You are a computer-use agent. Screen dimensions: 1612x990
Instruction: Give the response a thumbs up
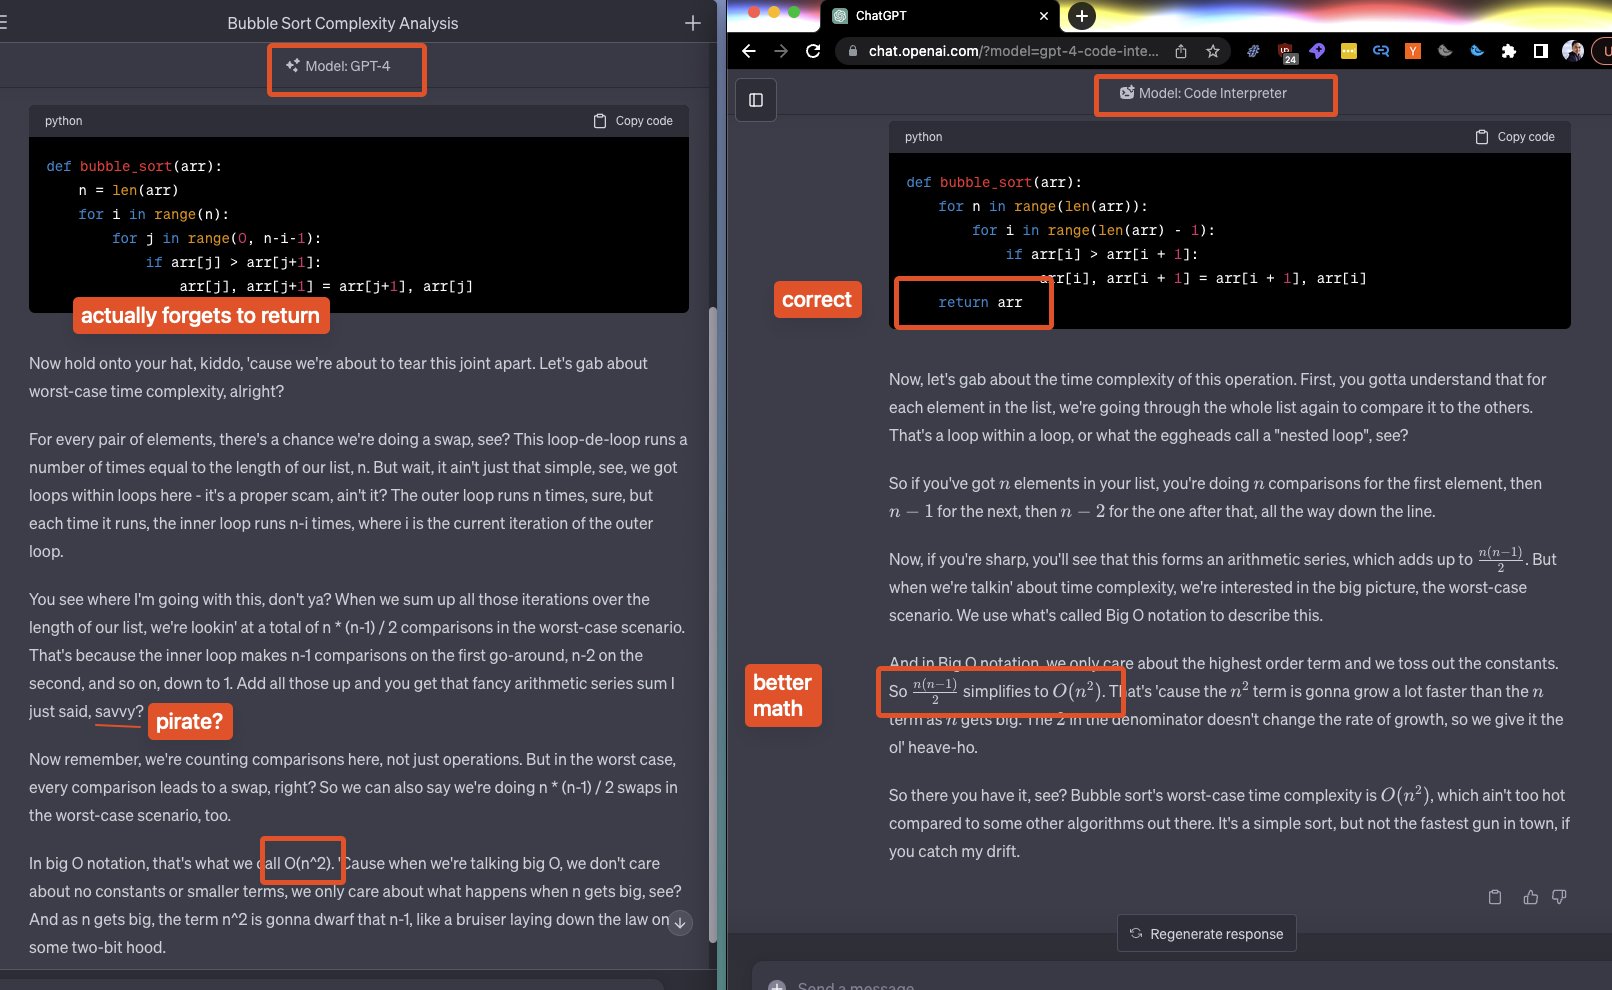[x=1530, y=897]
